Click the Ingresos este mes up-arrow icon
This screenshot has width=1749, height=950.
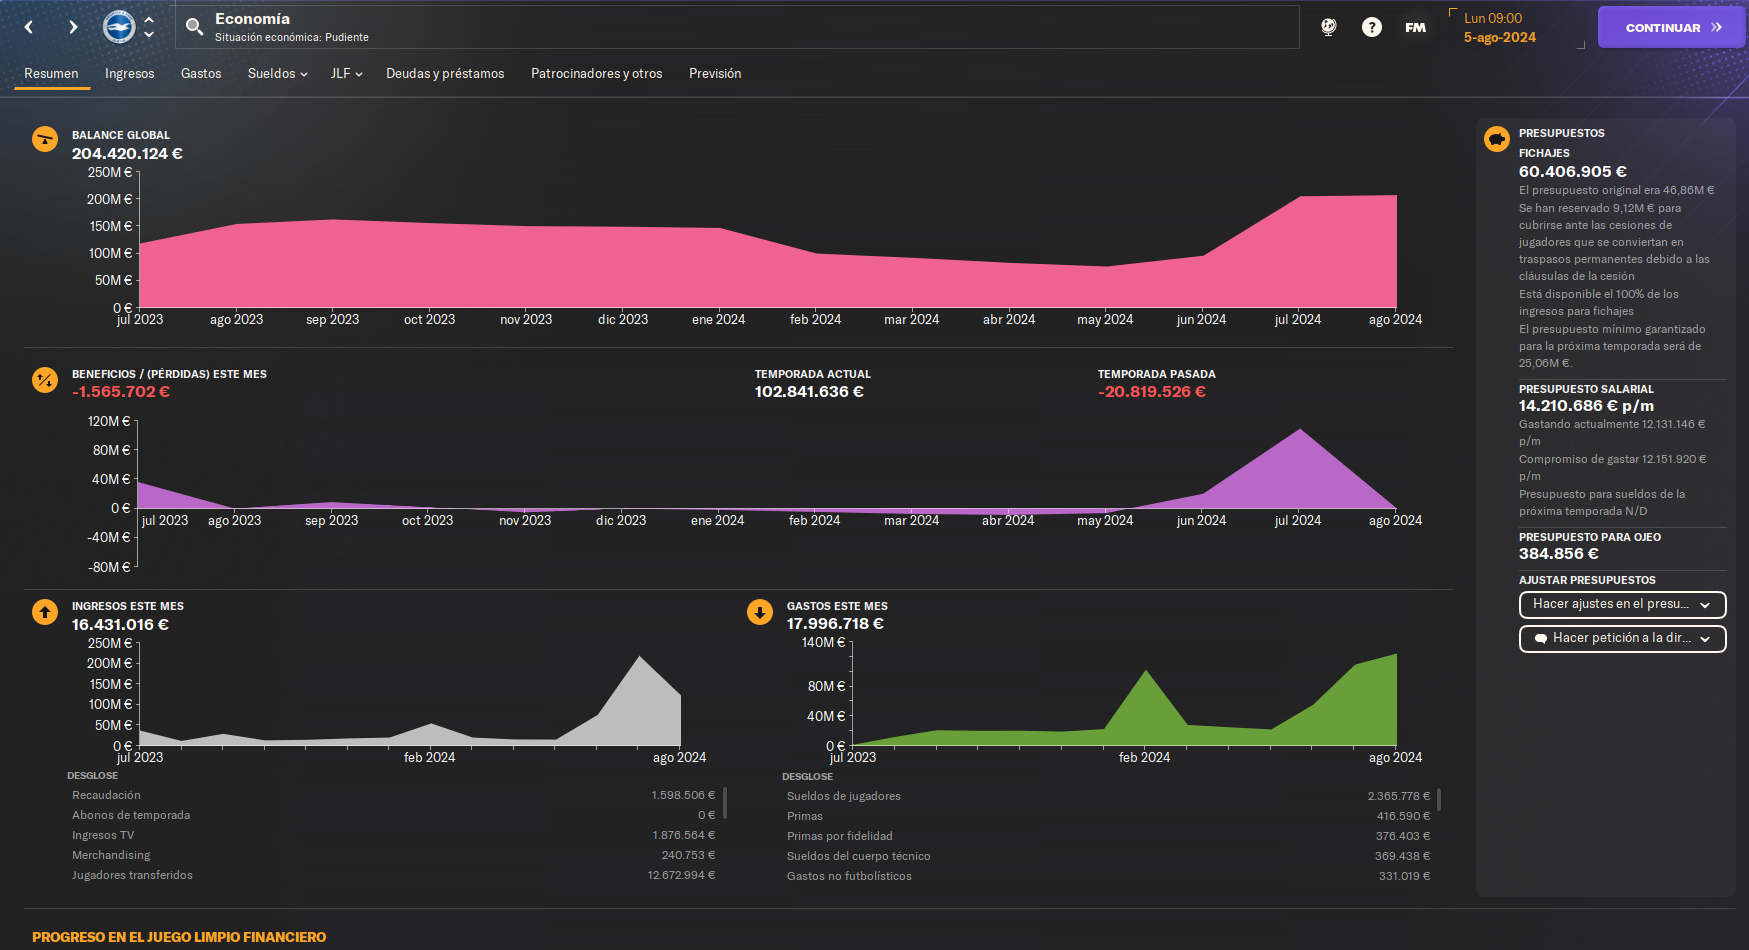(45, 612)
